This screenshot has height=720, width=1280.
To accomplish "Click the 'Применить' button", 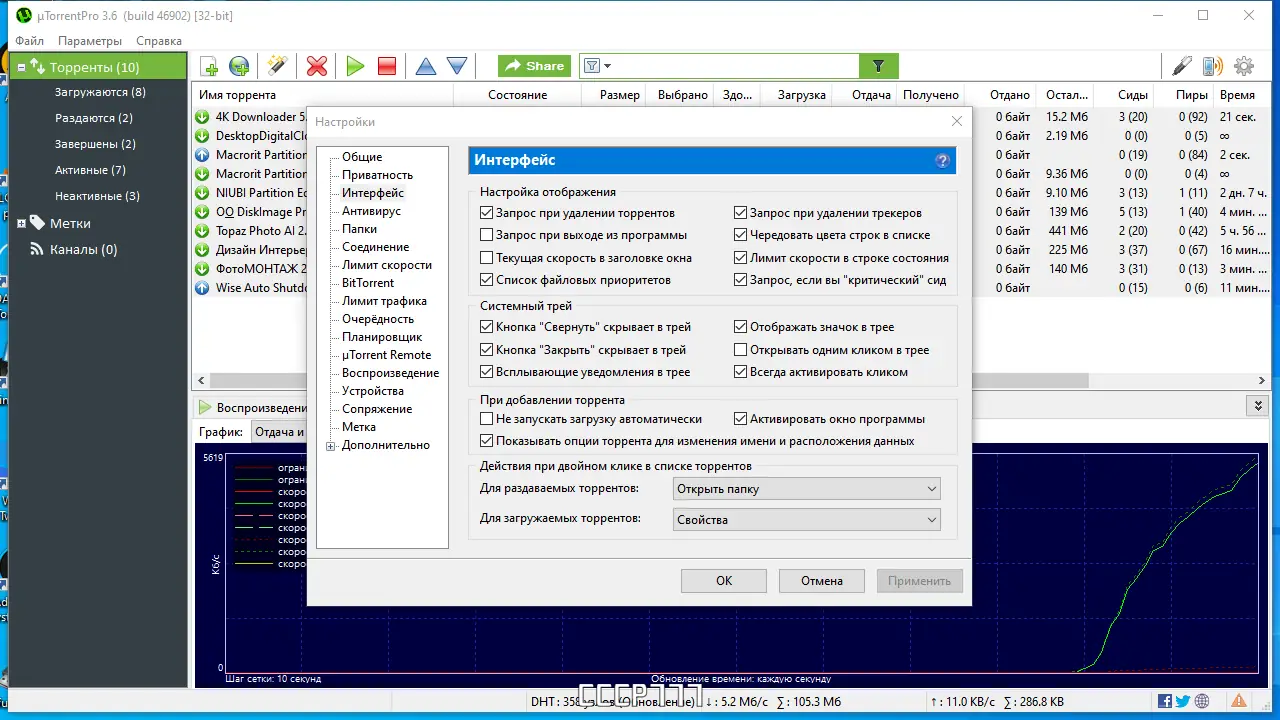I will point(918,580).
